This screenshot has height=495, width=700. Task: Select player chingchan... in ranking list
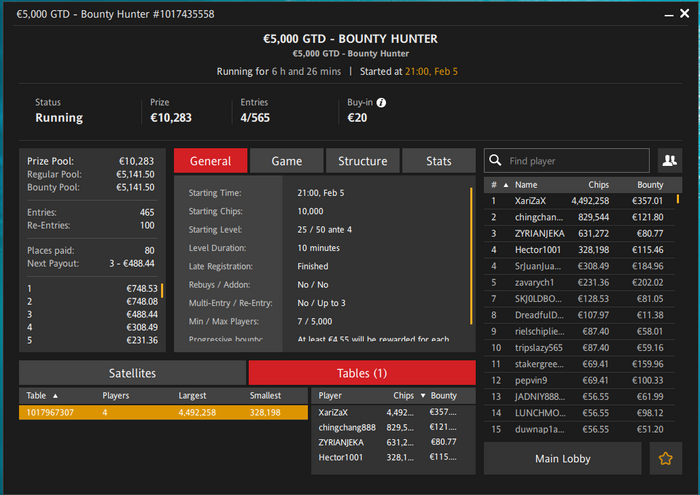[579, 217]
